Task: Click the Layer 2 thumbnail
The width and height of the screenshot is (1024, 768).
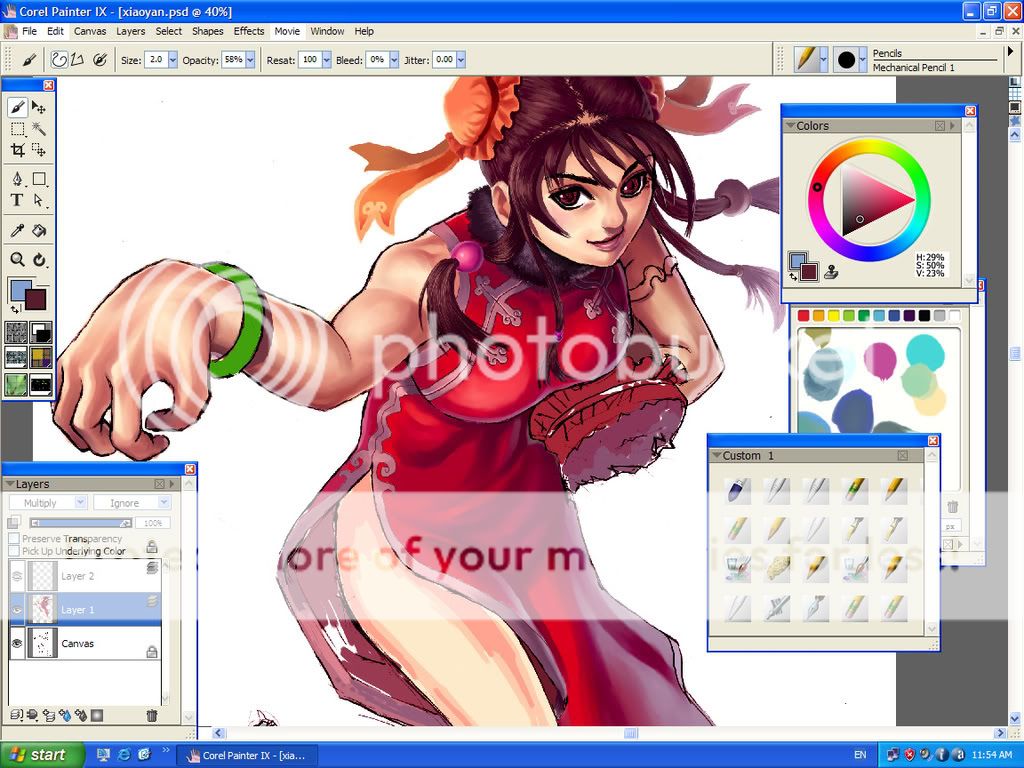Action: coord(44,576)
